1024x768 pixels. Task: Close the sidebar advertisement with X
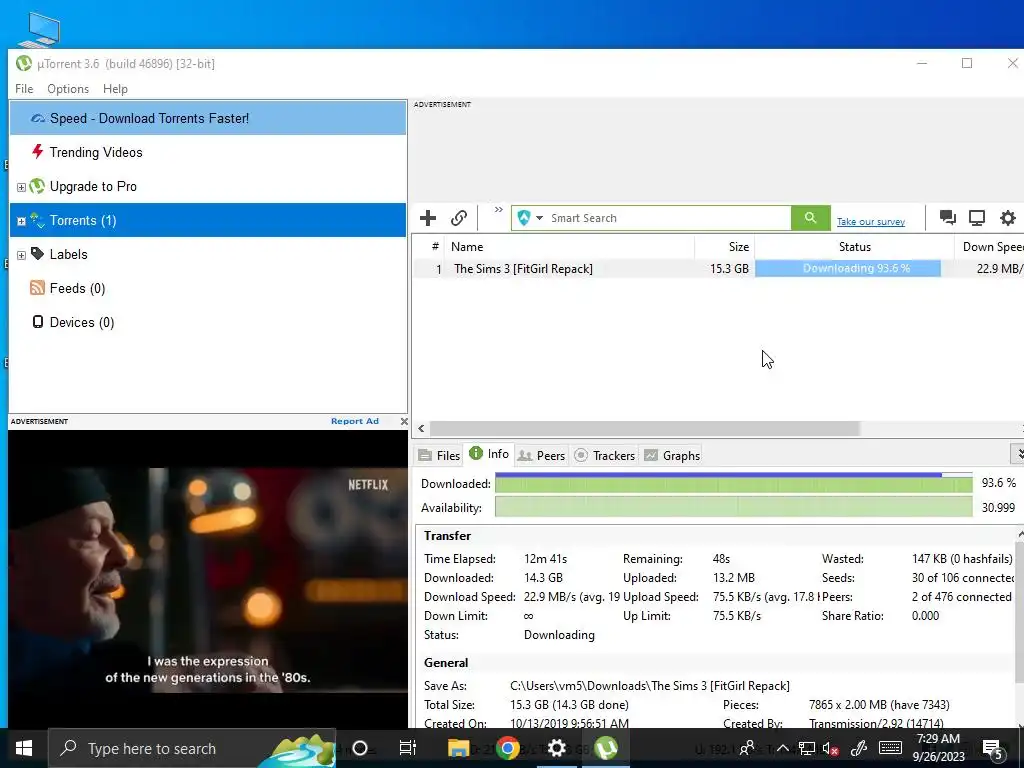click(404, 421)
